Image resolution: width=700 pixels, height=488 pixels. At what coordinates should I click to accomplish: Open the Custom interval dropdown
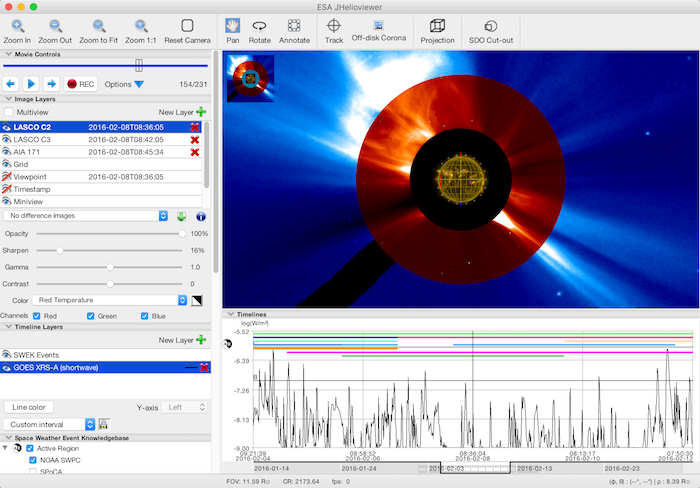pyautogui.click(x=49, y=425)
